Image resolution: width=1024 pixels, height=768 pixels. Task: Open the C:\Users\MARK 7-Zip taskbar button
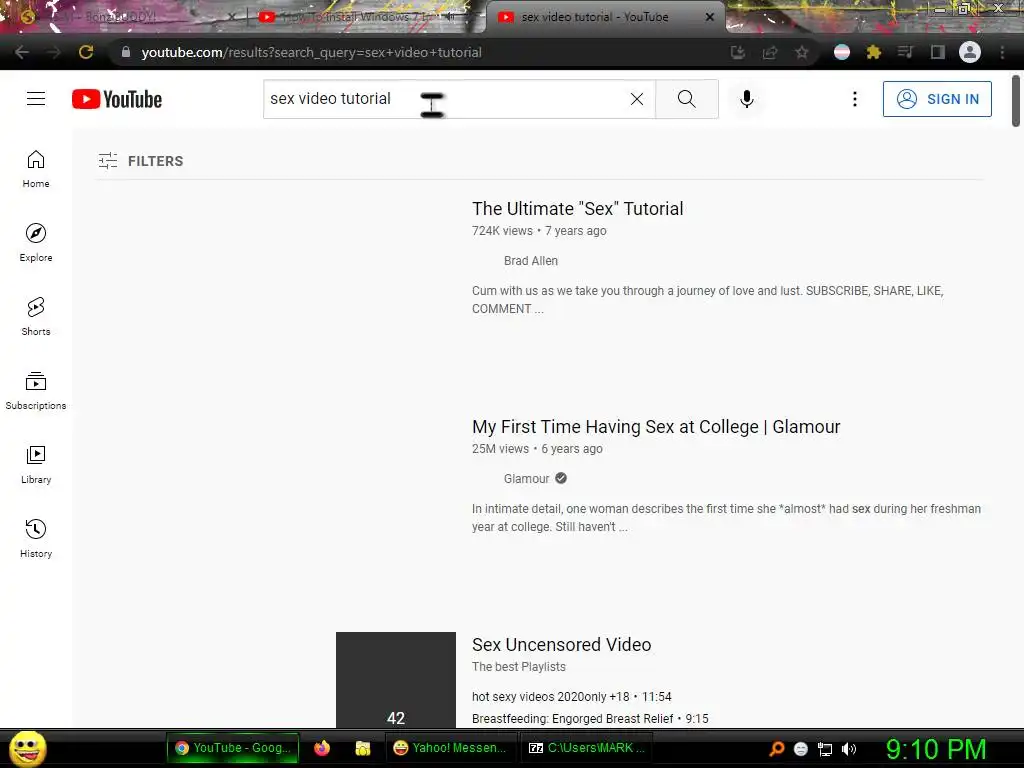(586, 748)
